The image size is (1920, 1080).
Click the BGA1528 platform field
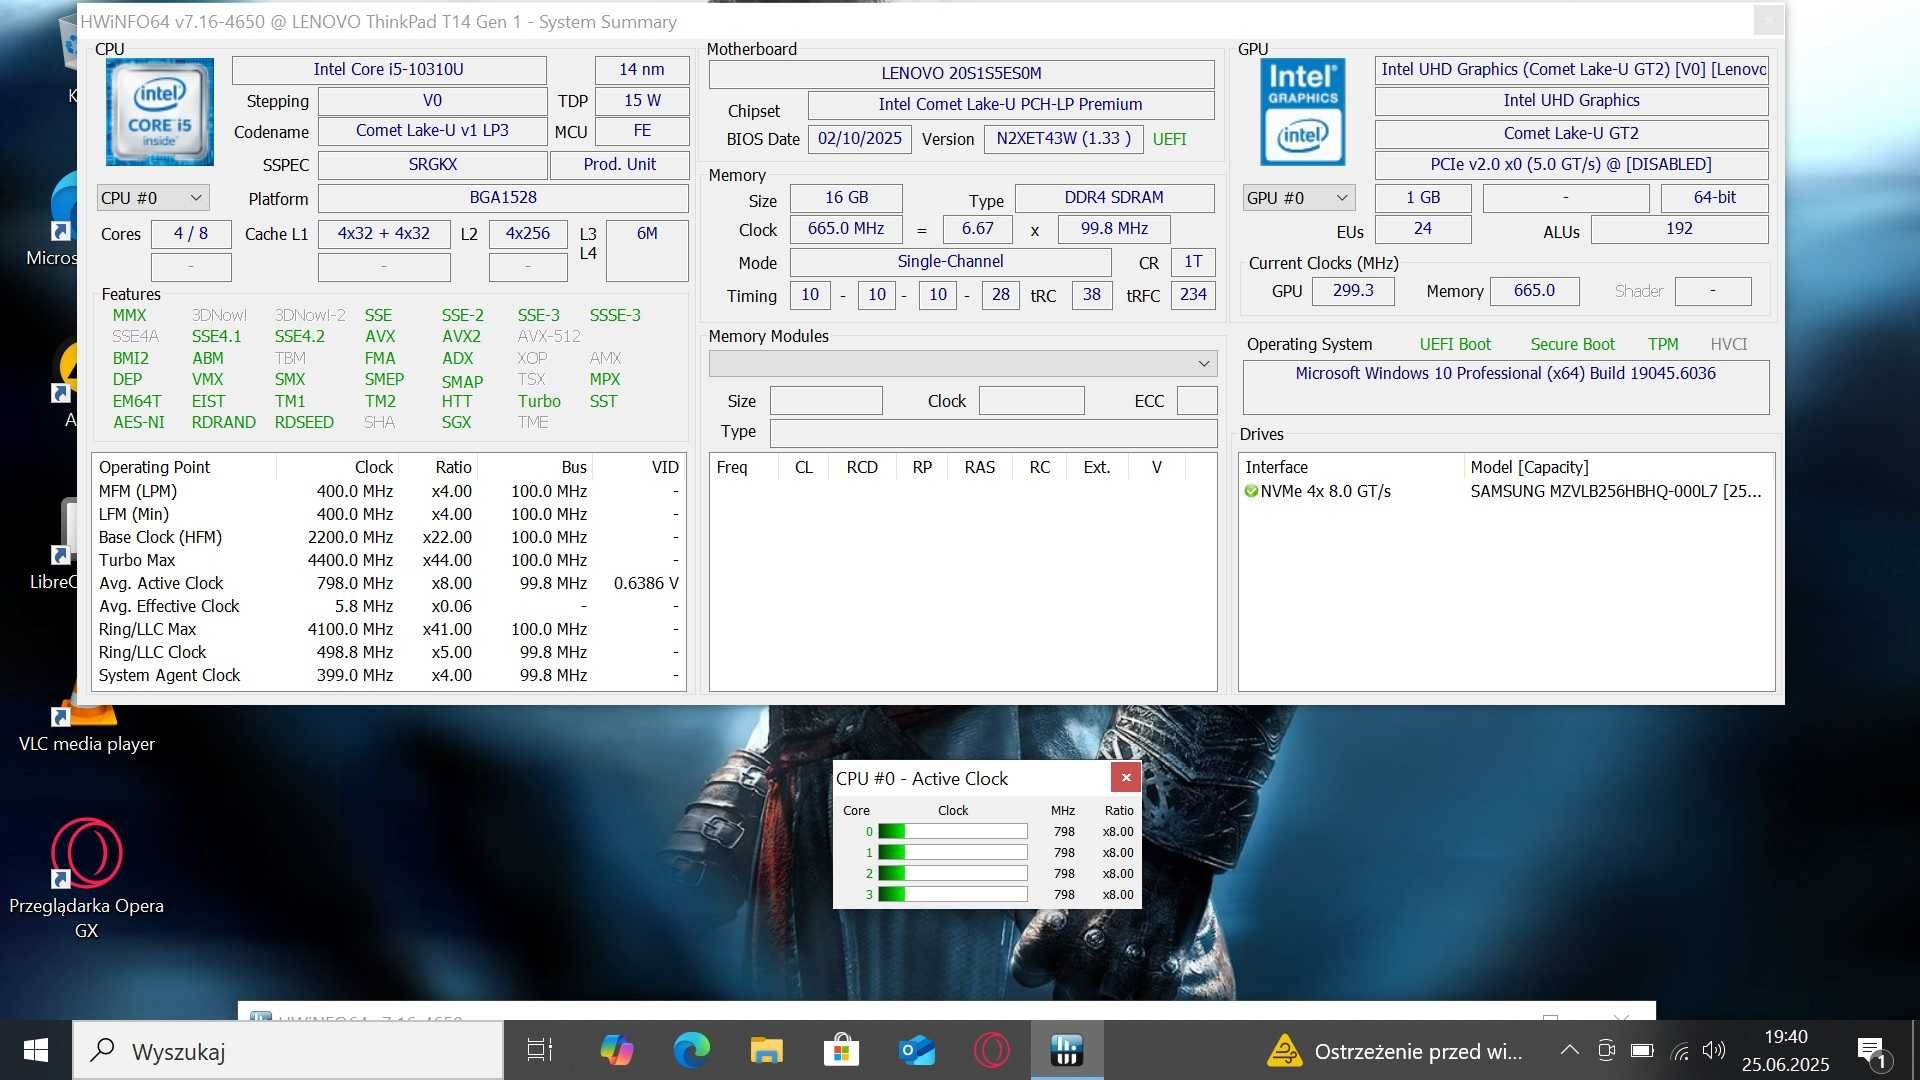pos(503,197)
